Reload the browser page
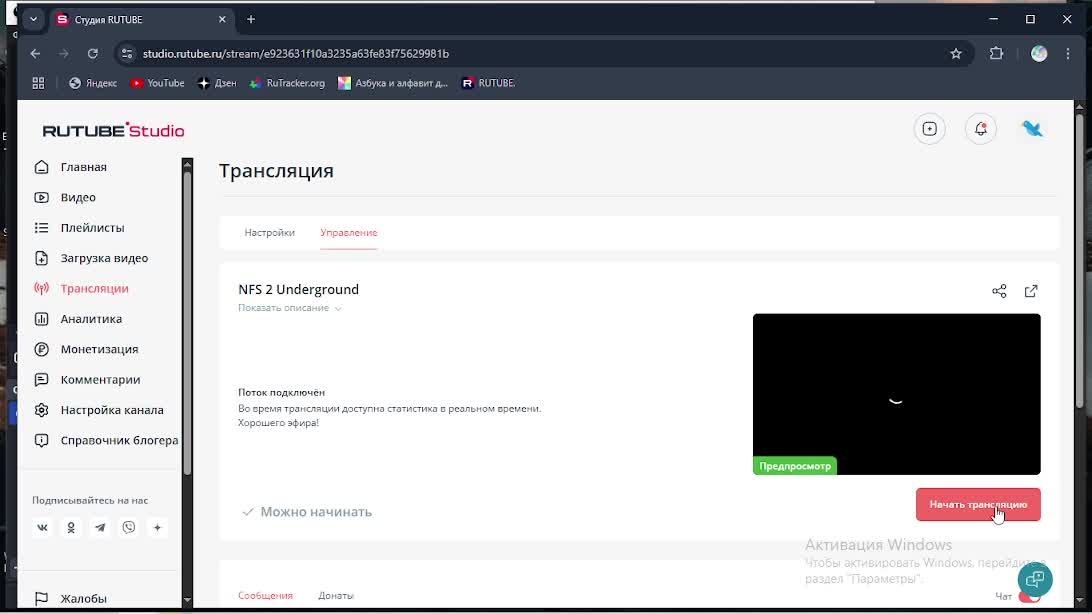Screen dimensions: 1092x614 (93, 54)
